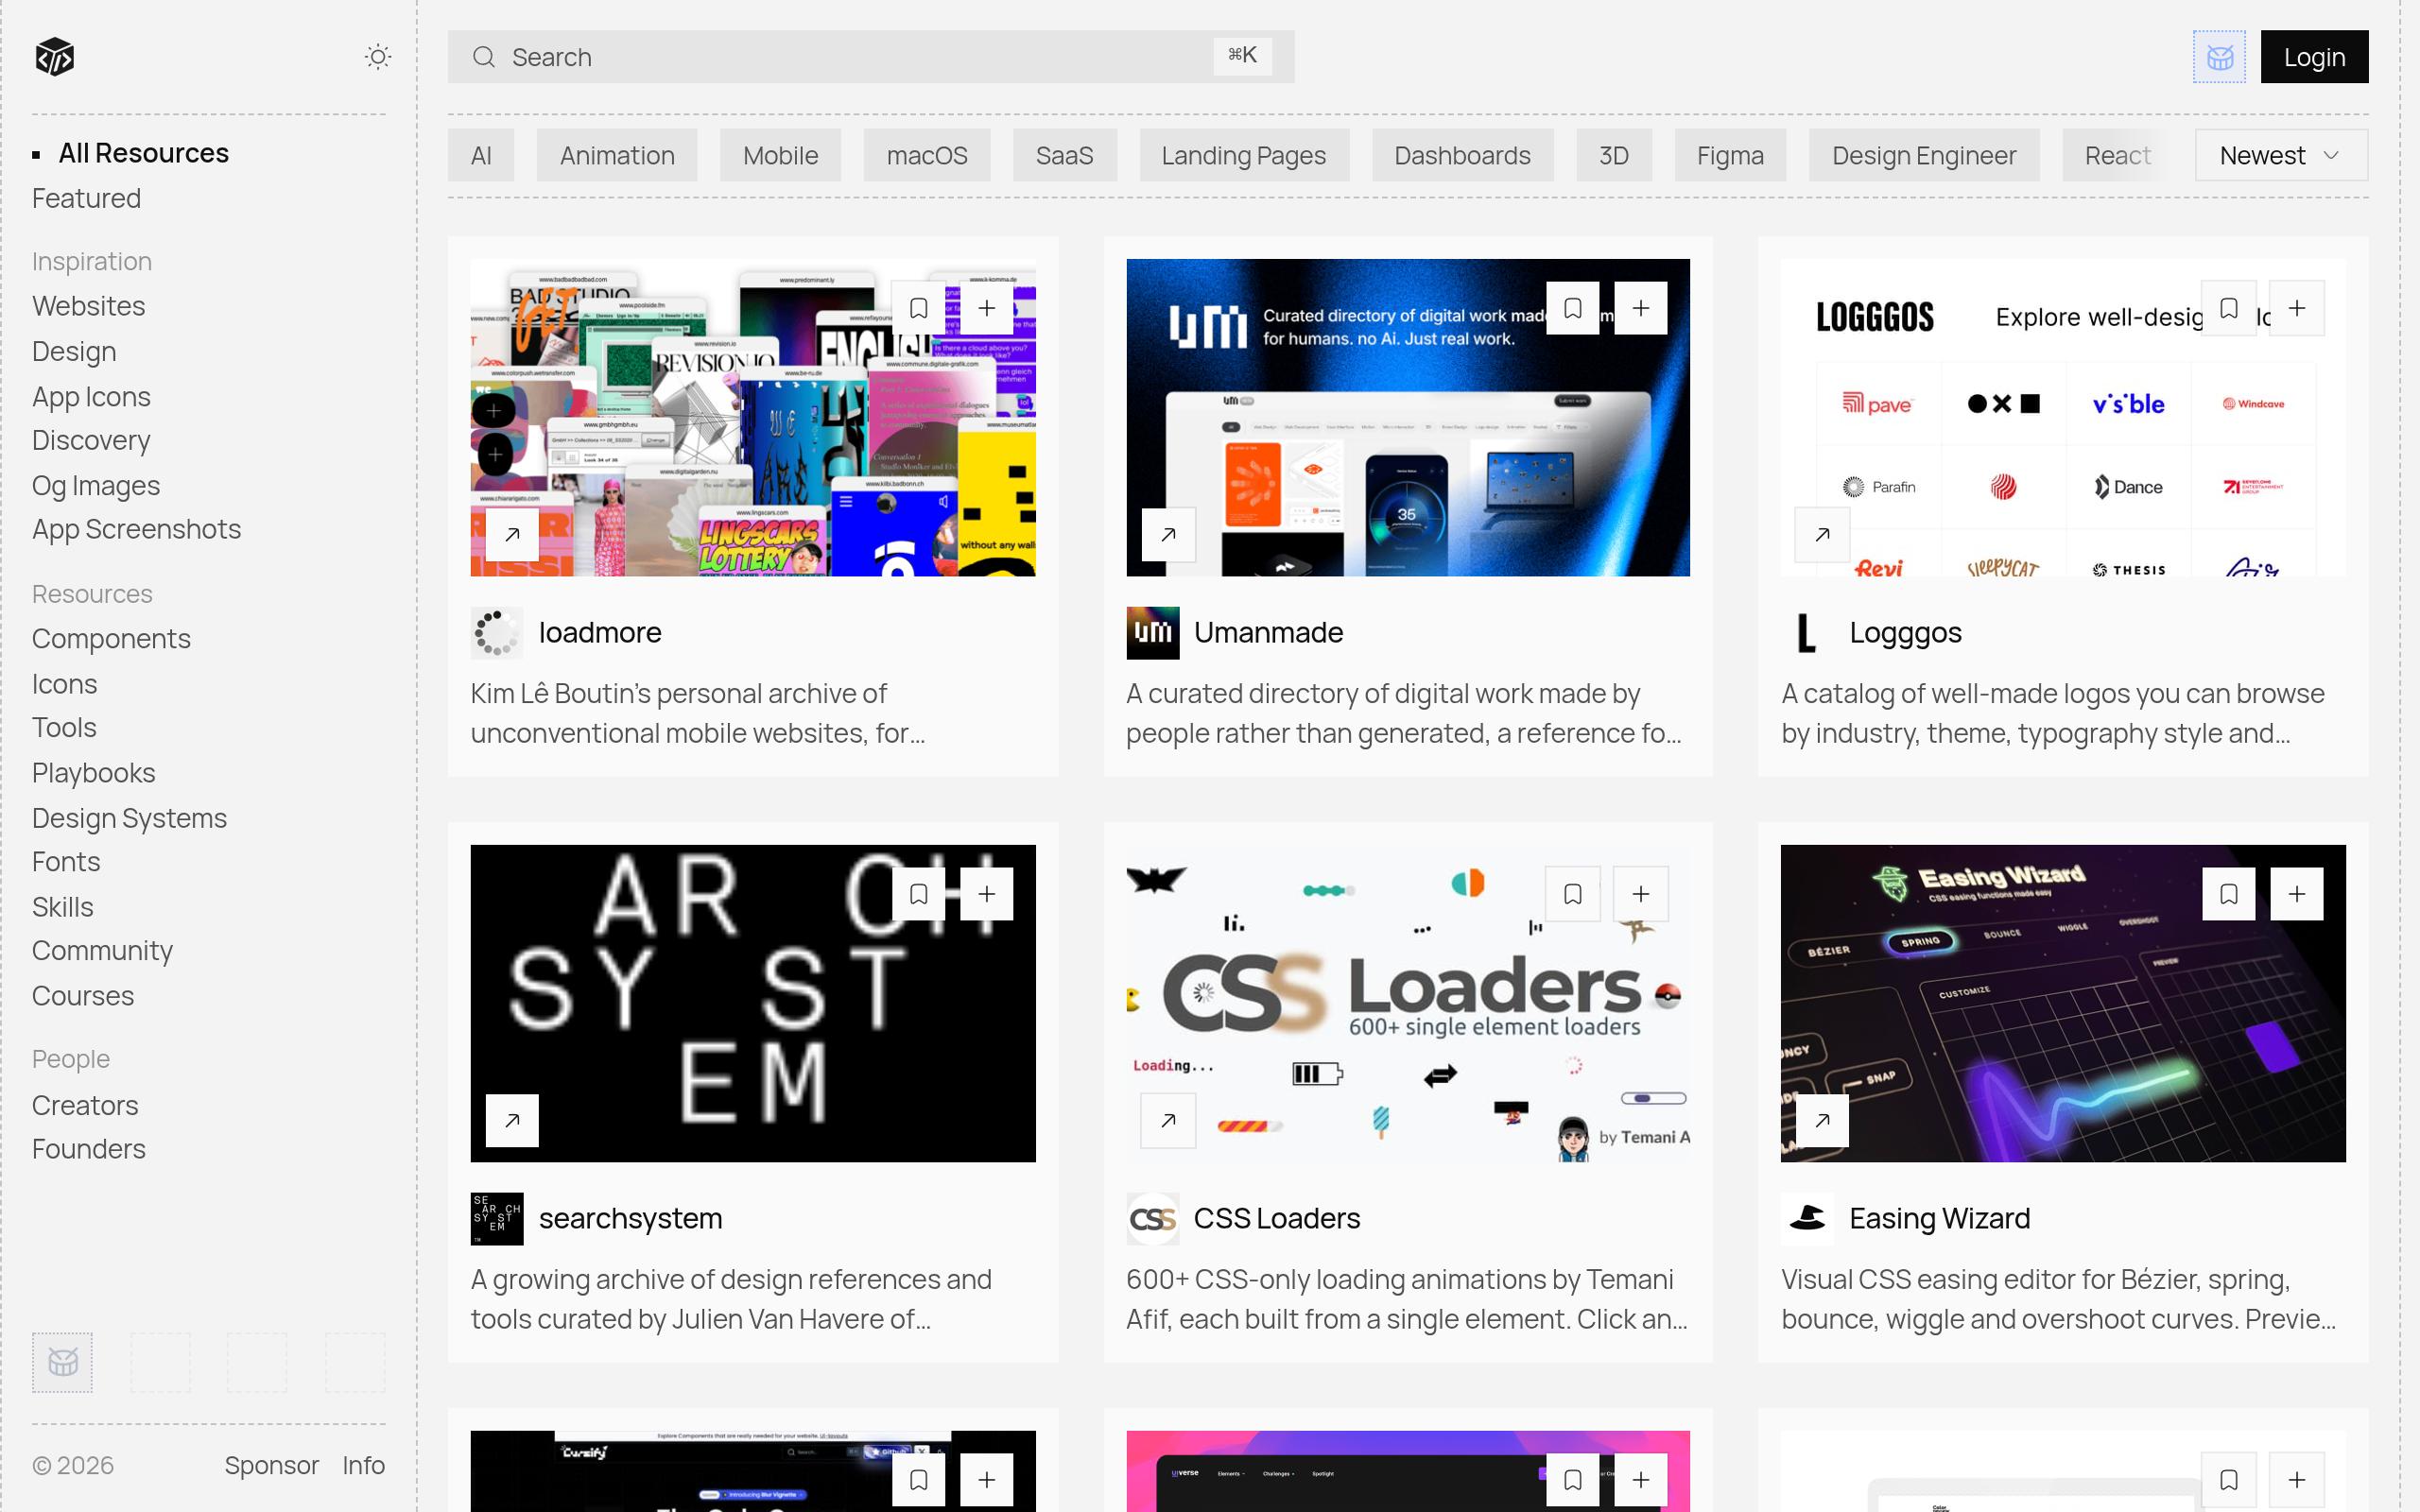Open App Icons in sidebar
Screen dimensions: 2420x1512
pyautogui.click(x=91, y=397)
